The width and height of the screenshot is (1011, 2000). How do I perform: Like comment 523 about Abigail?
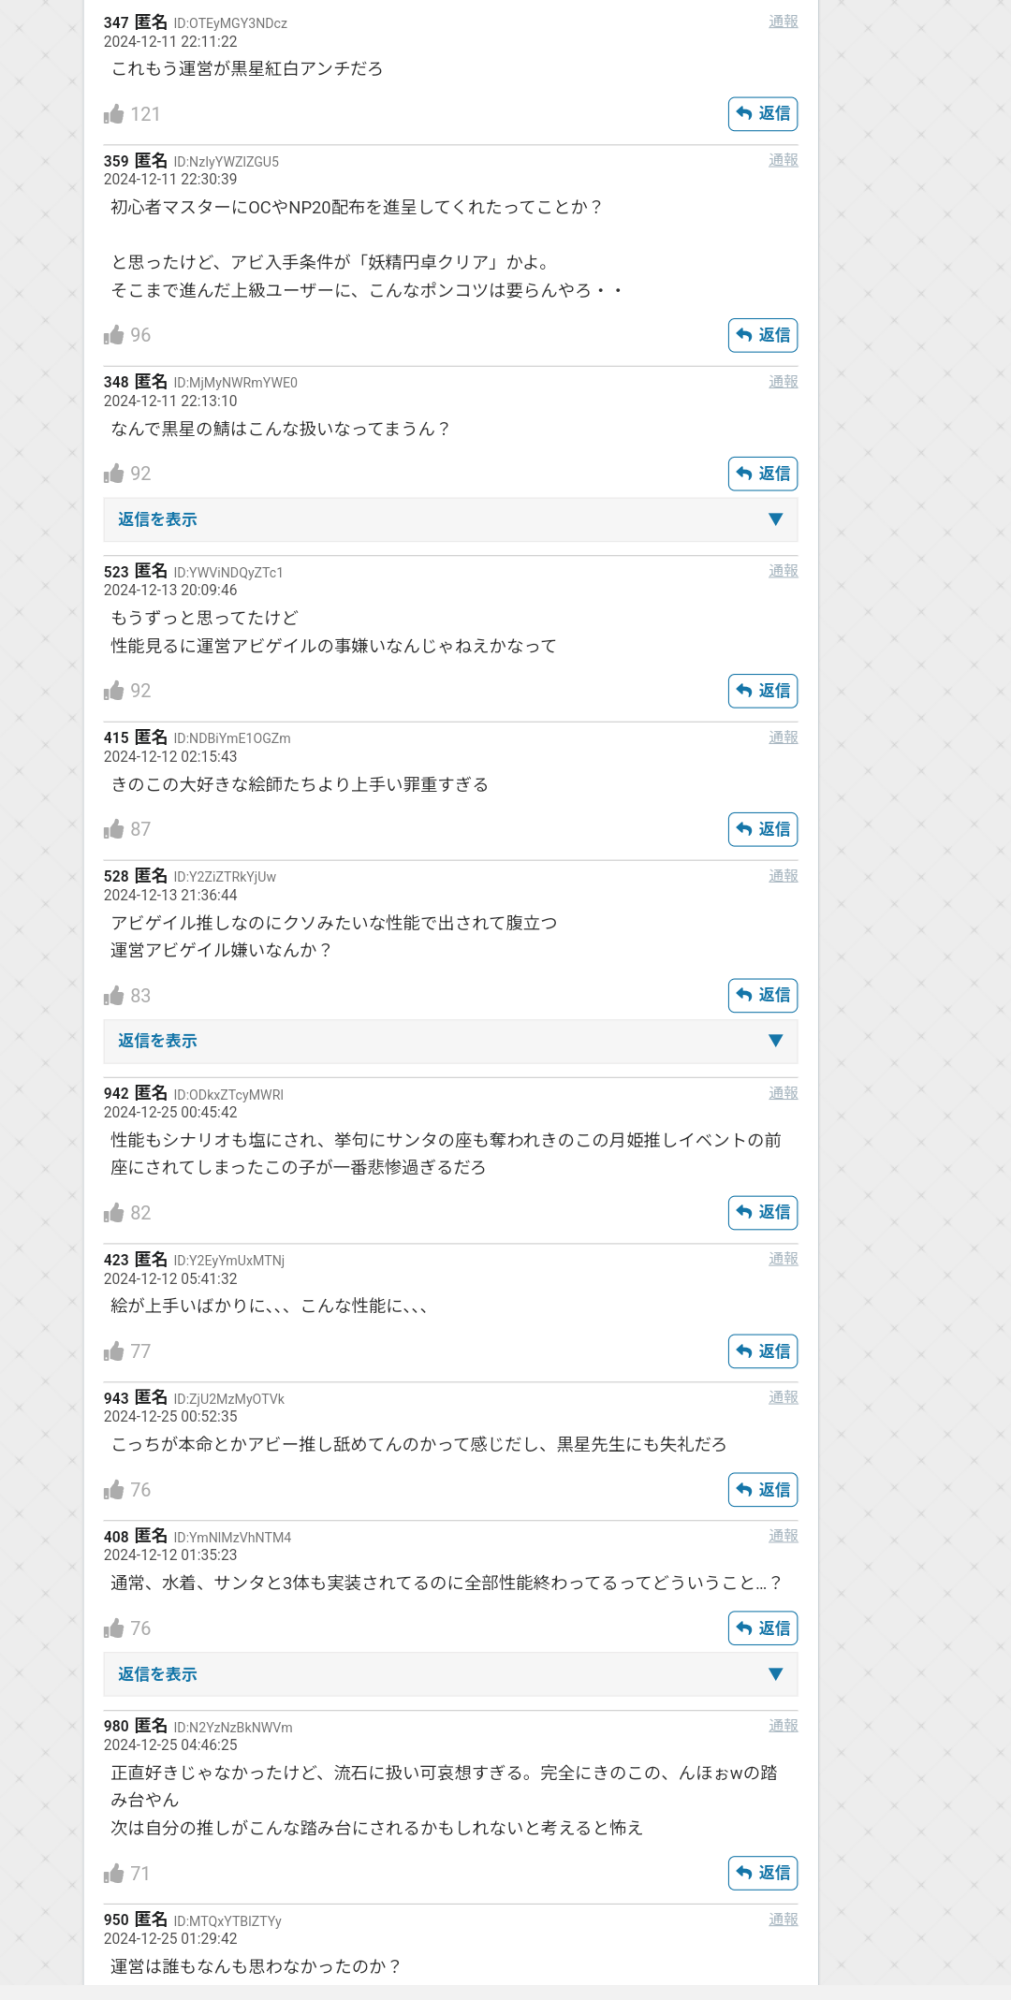click(x=114, y=691)
